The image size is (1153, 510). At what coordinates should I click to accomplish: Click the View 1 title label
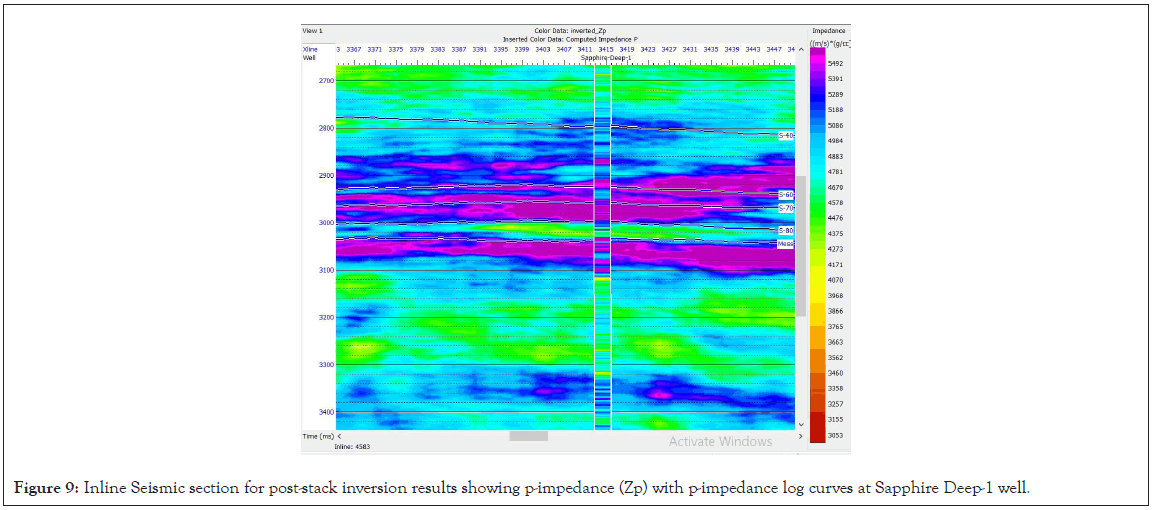pyautogui.click(x=313, y=31)
